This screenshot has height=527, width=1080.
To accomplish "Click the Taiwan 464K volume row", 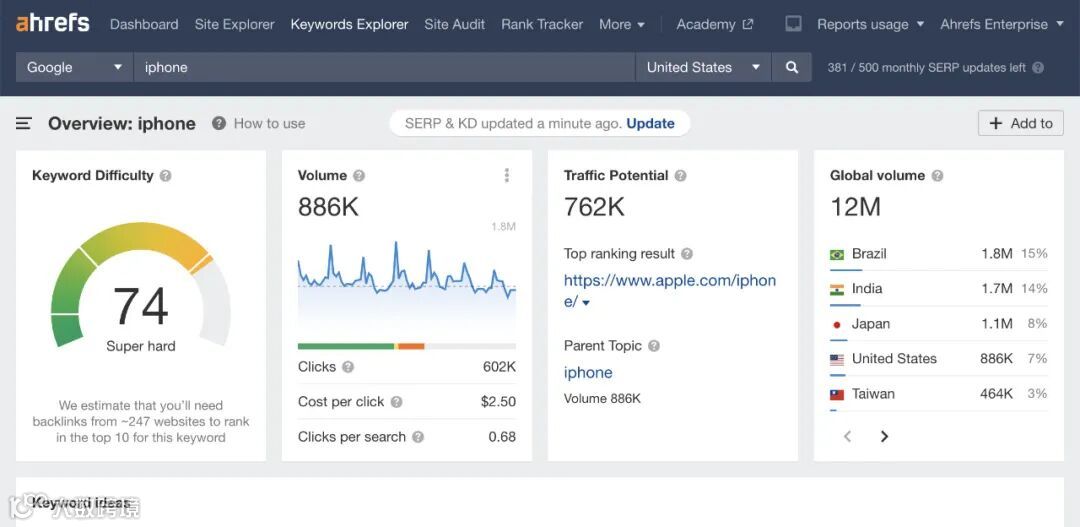I will click(938, 394).
